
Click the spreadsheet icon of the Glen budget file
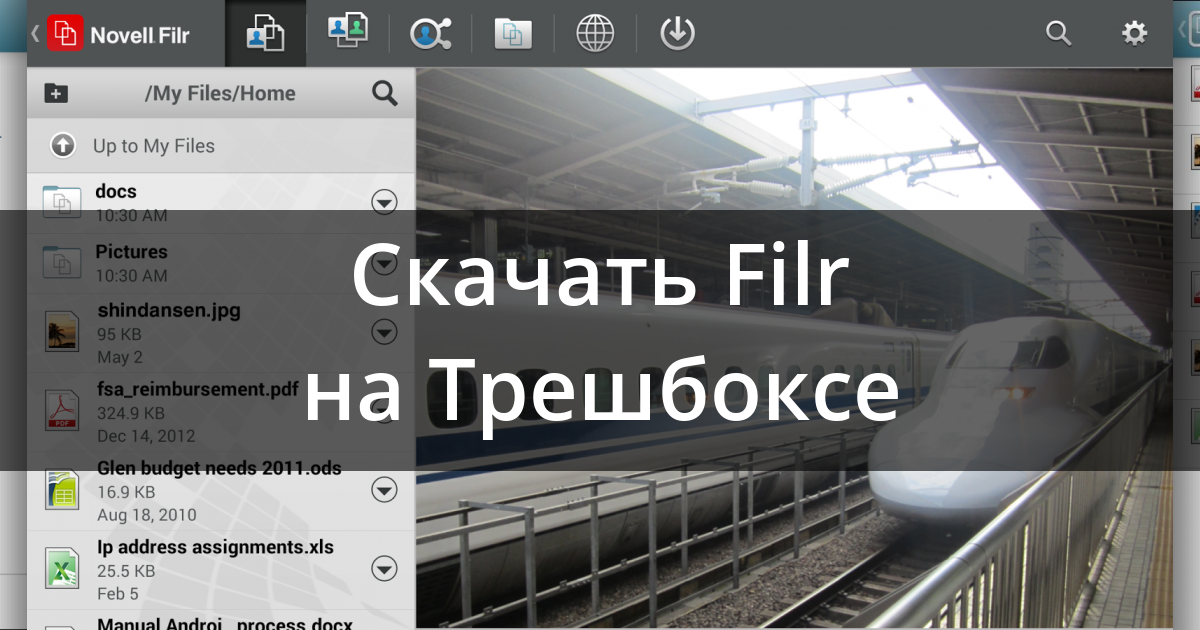62,490
